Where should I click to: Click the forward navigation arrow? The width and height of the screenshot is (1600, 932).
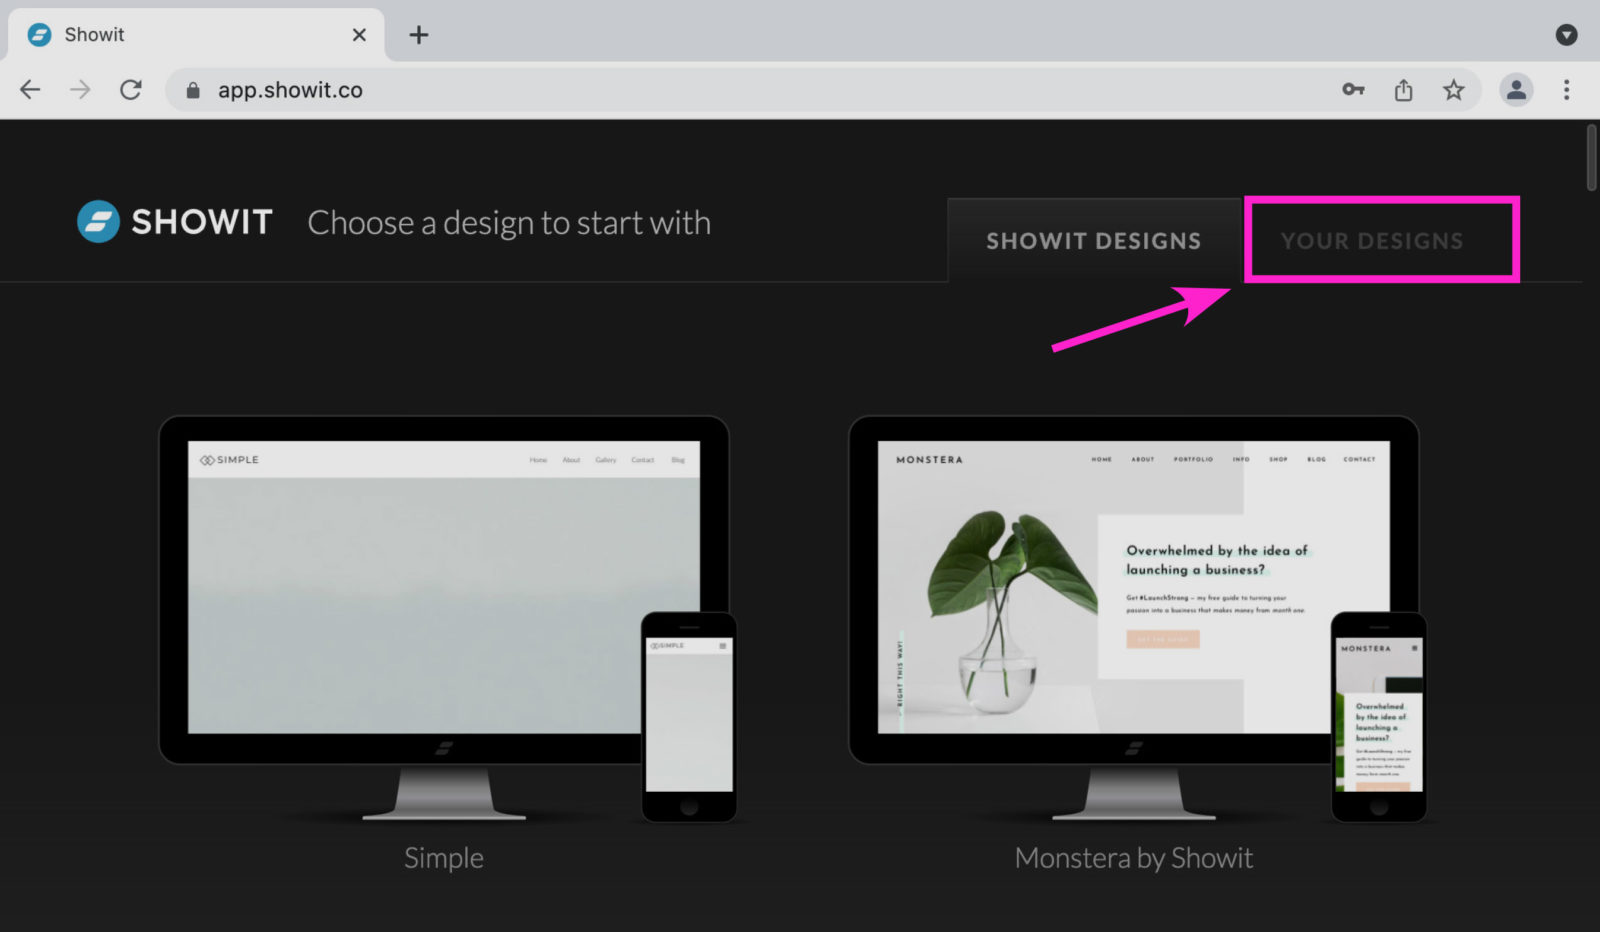click(80, 89)
